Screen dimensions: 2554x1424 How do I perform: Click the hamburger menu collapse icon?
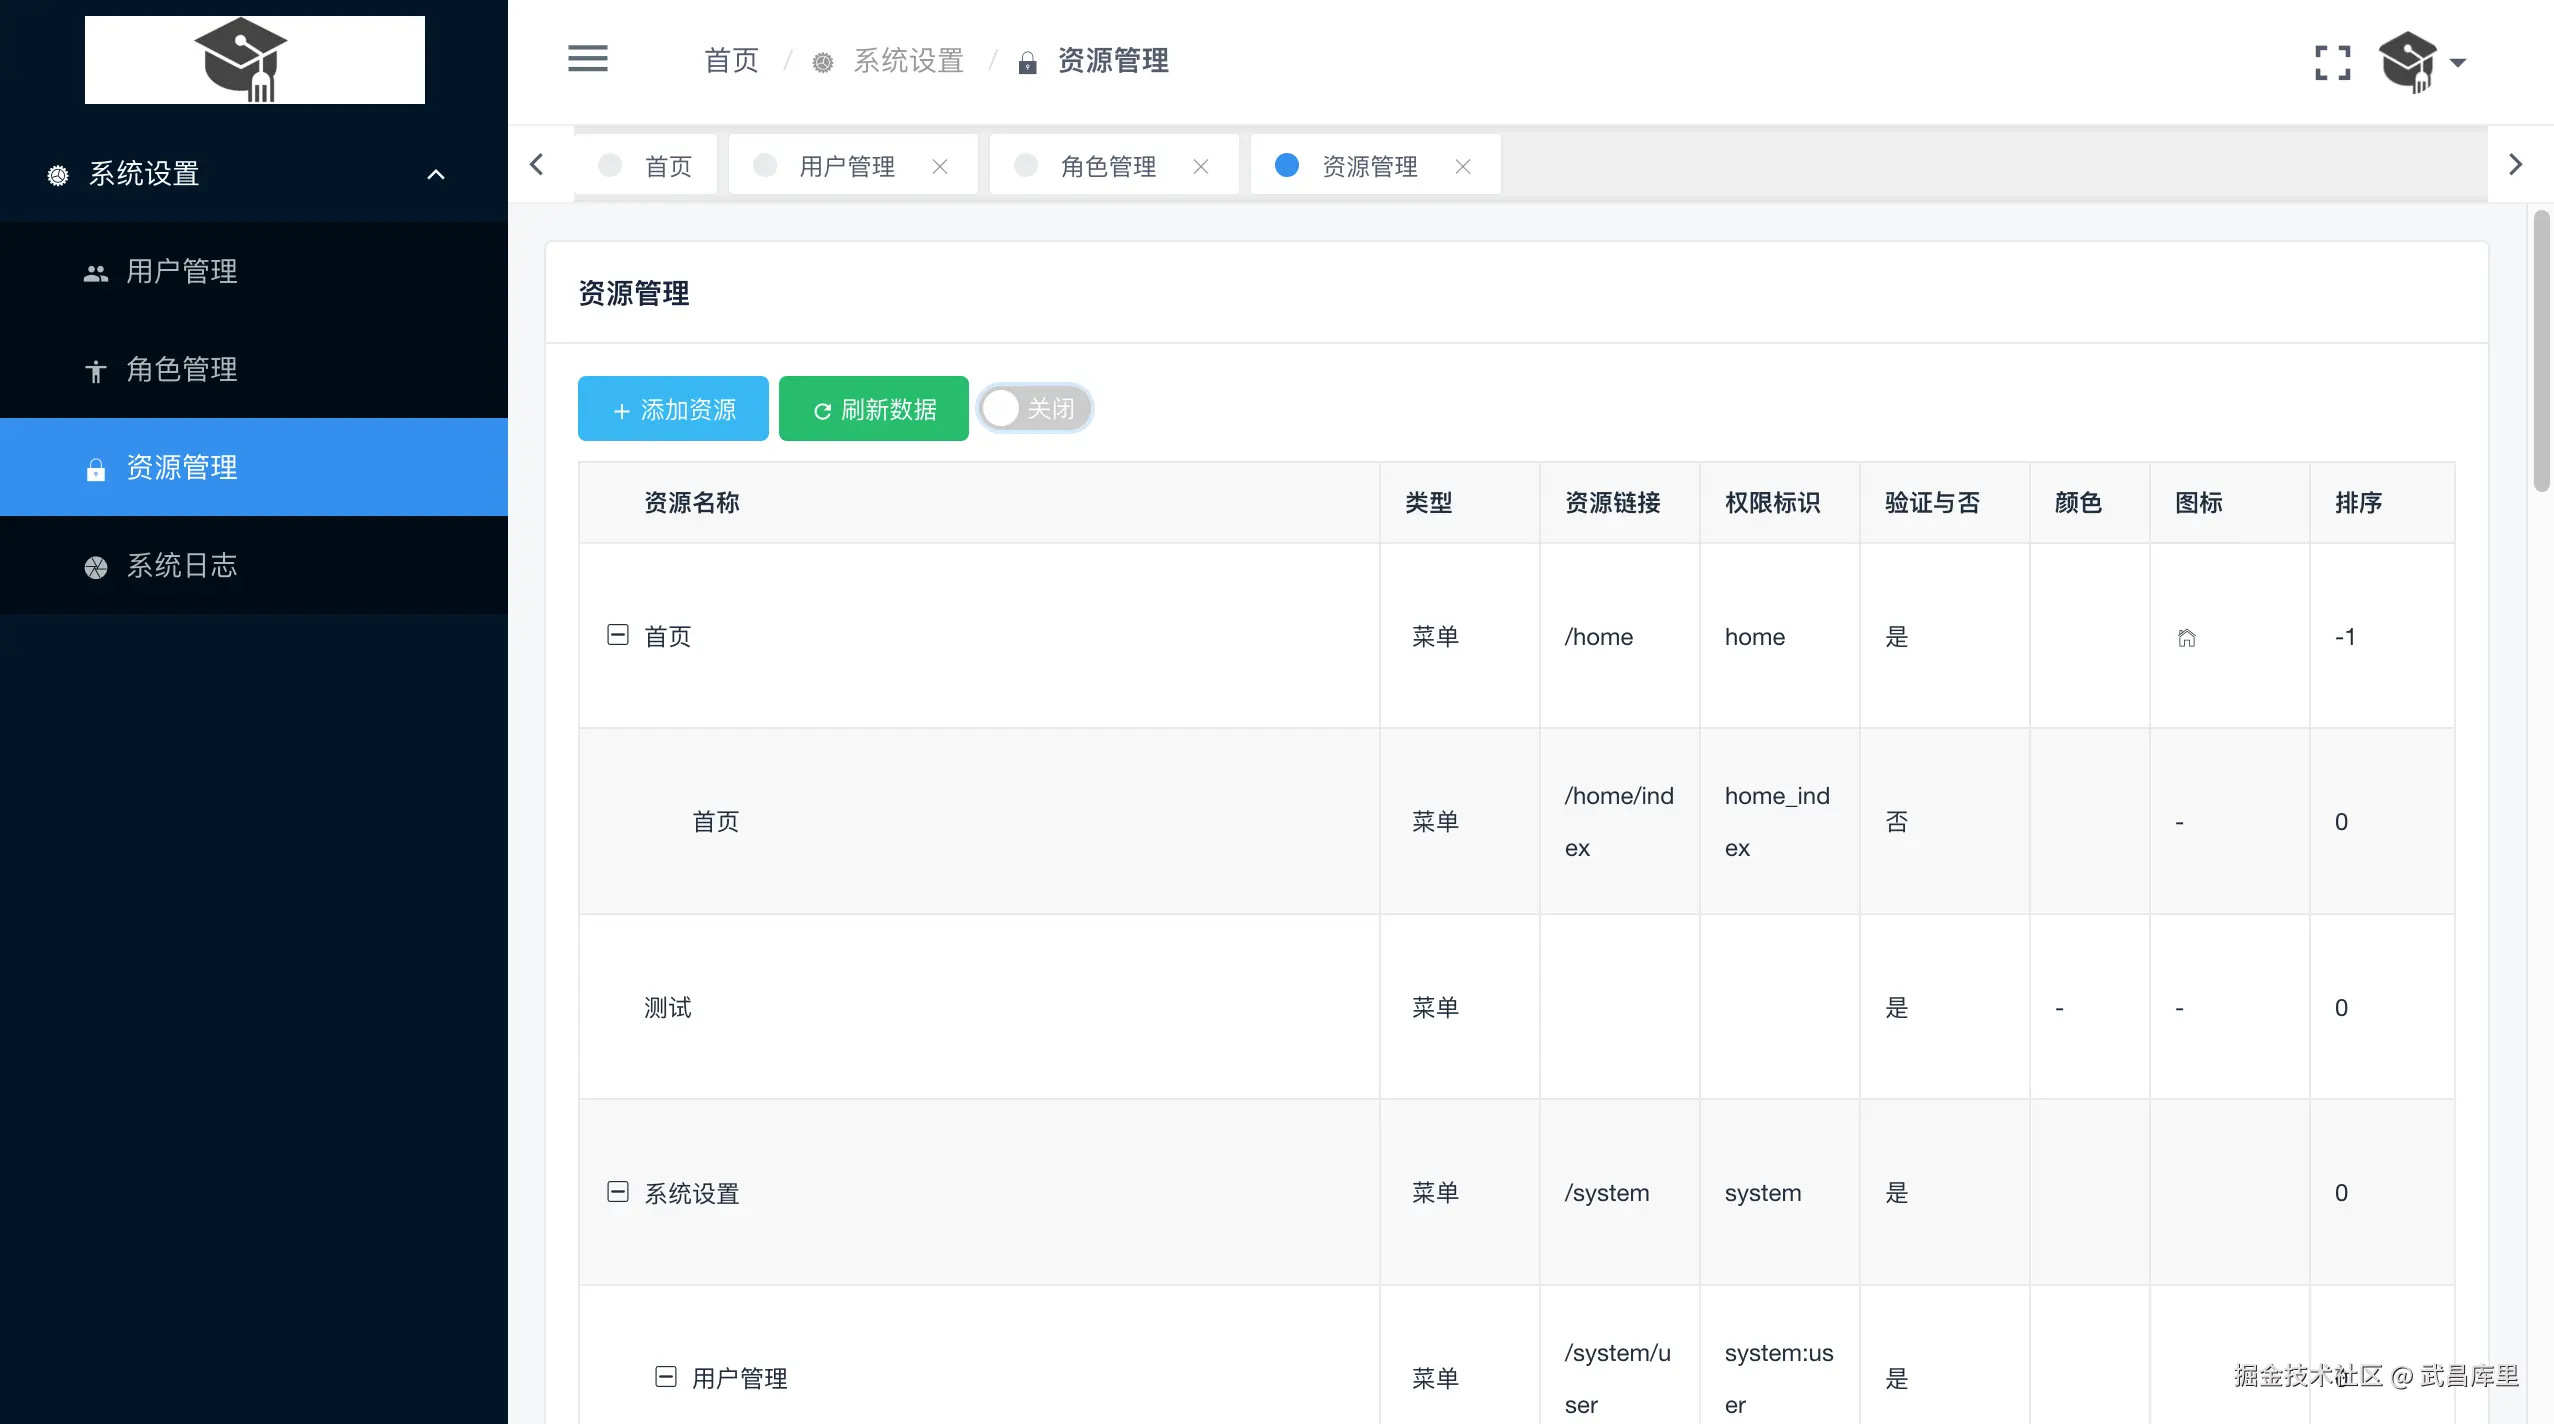click(x=587, y=59)
